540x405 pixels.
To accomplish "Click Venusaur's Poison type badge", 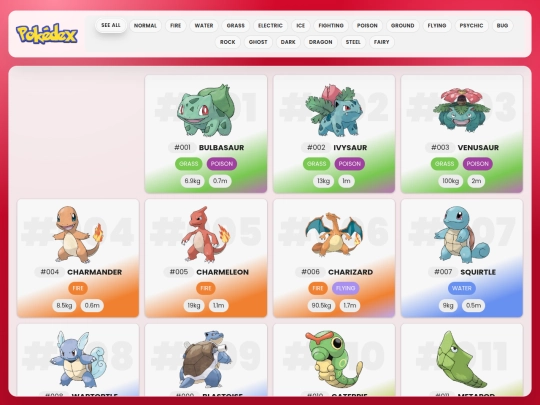I will pyautogui.click(x=478, y=164).
